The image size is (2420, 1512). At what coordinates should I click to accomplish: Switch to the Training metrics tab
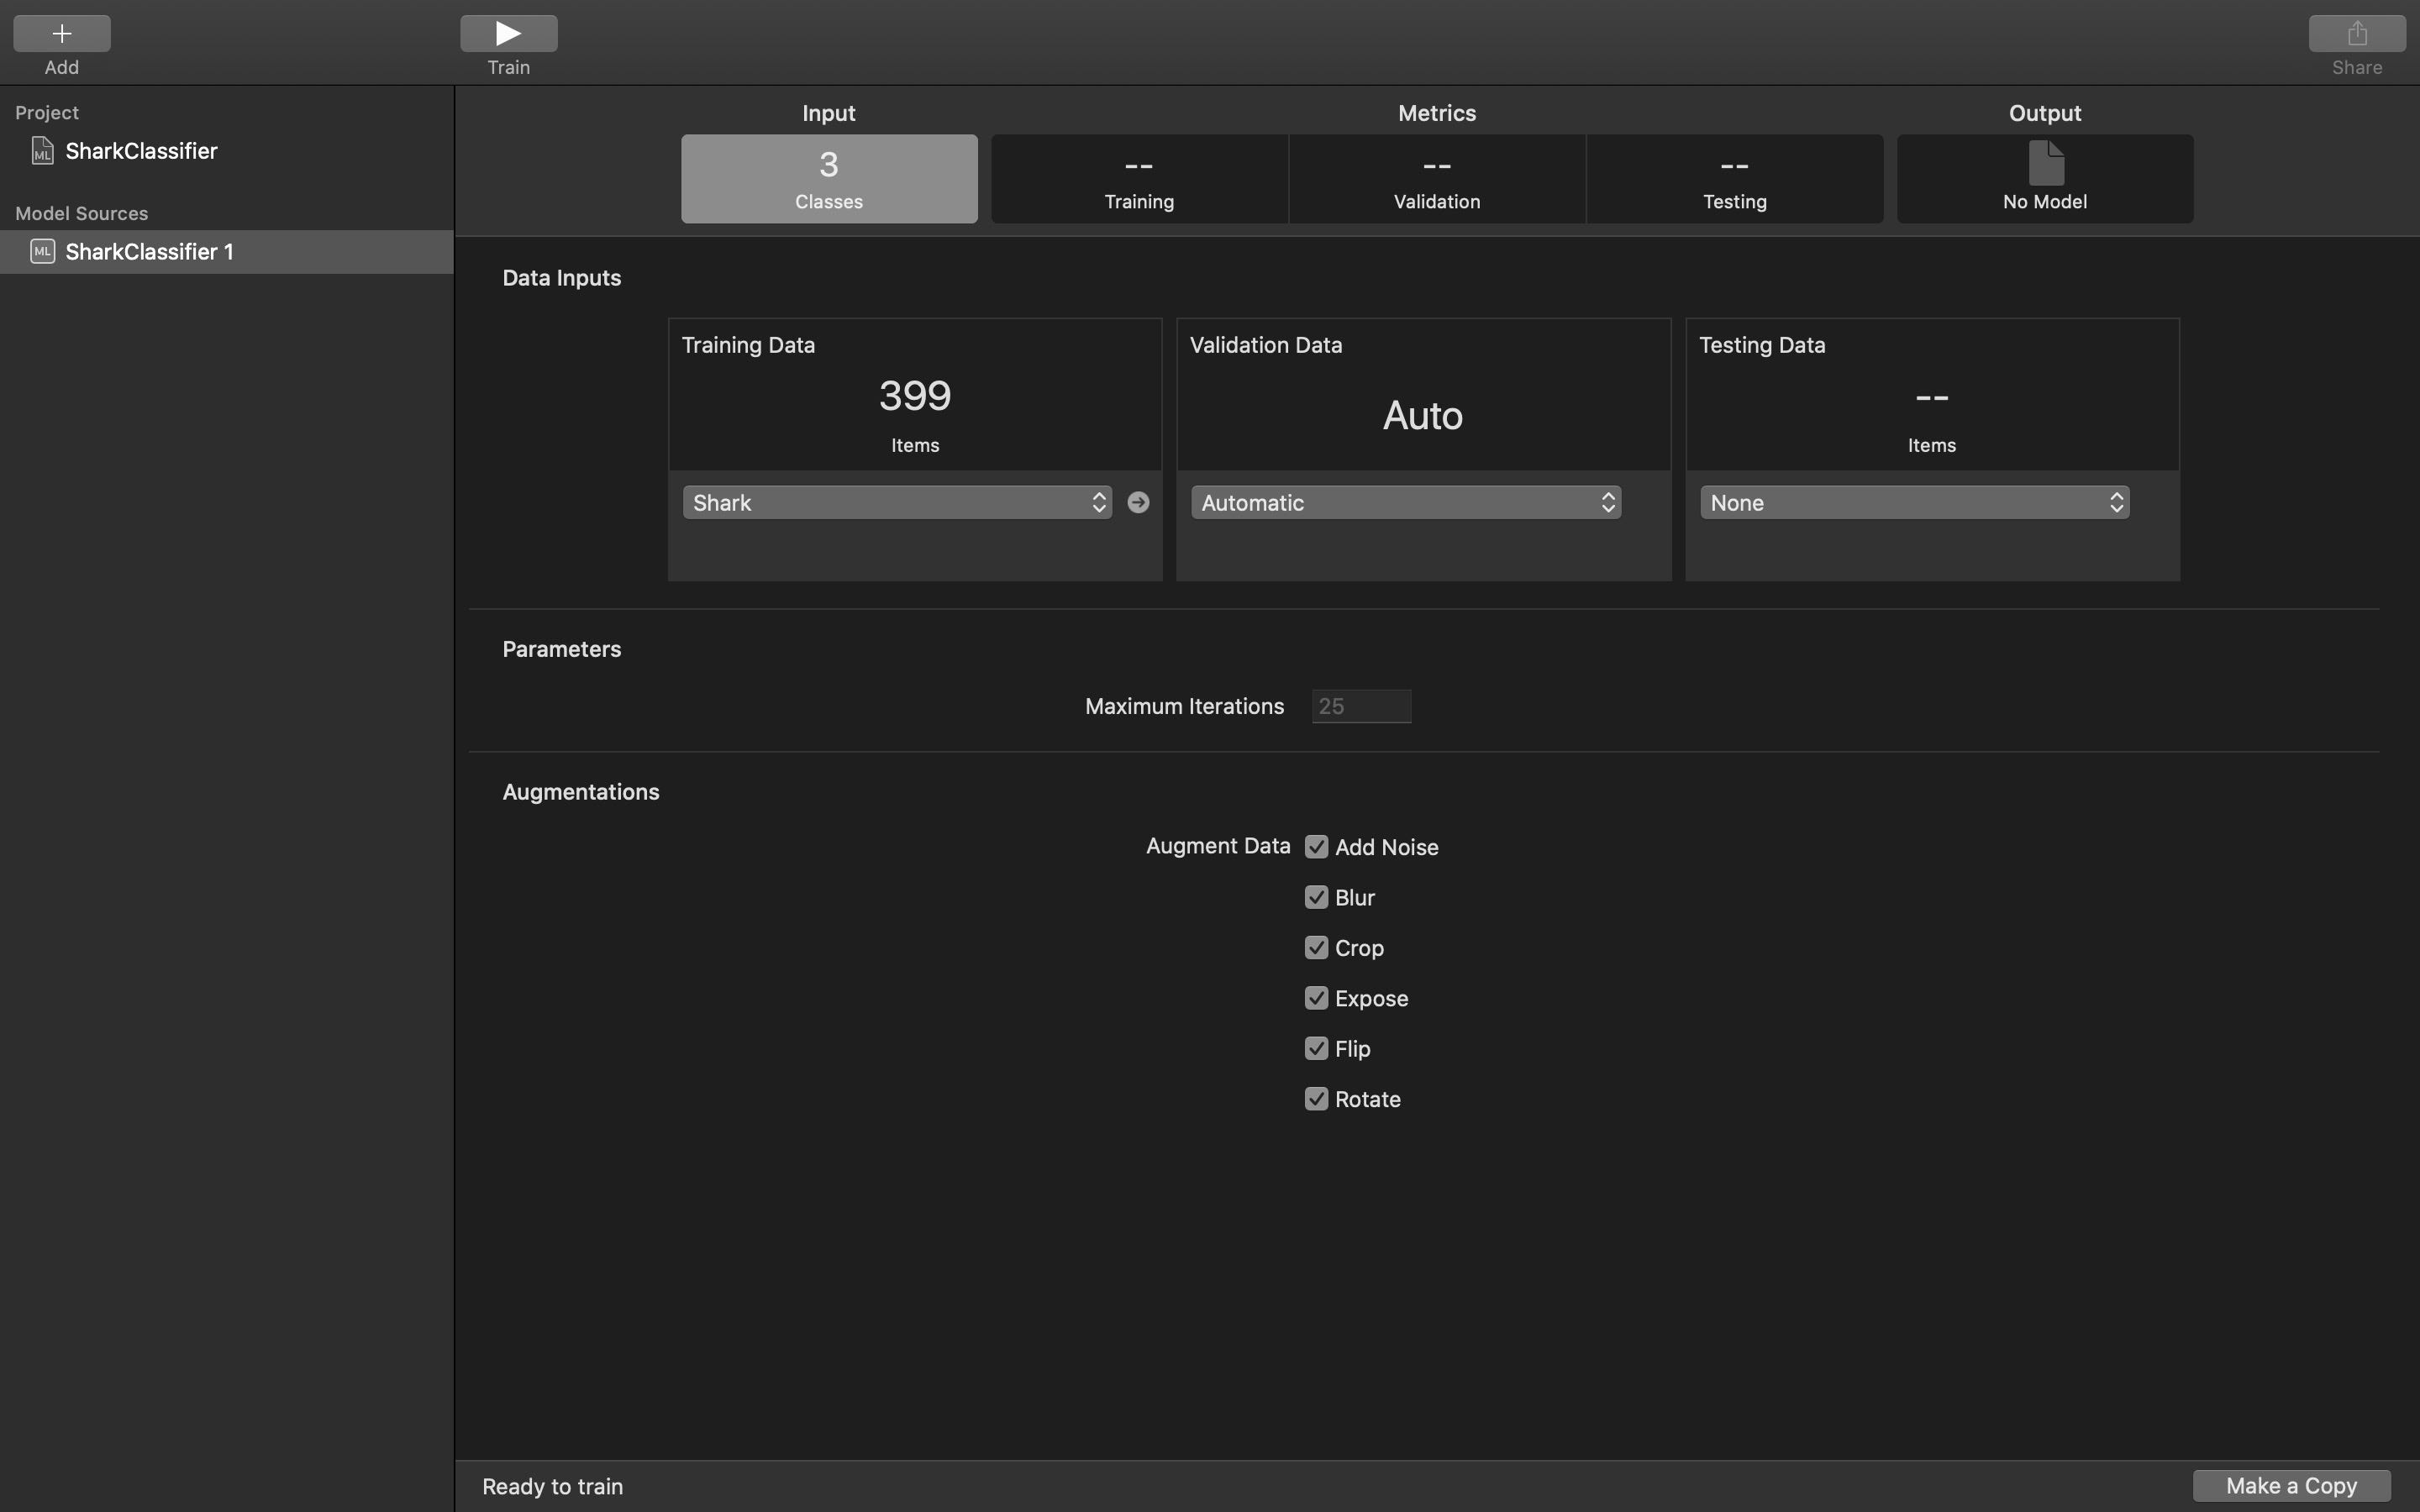point(1138,179)
